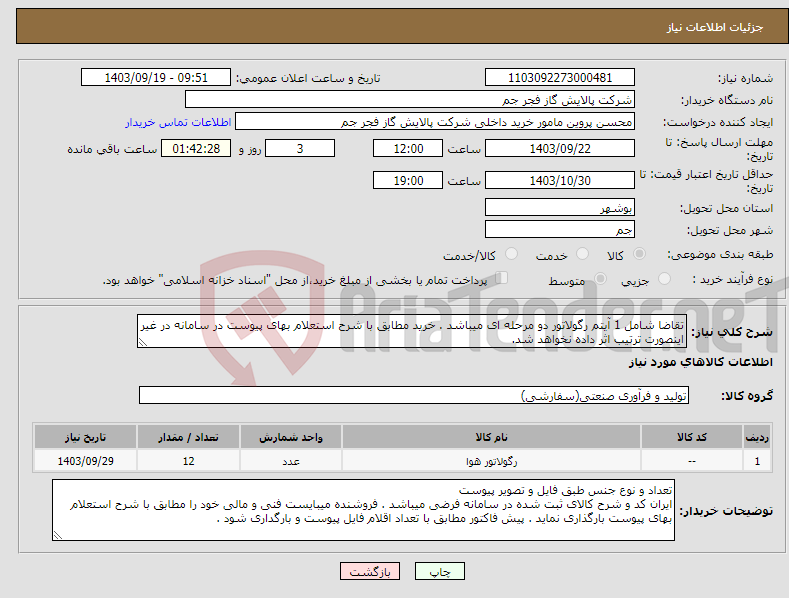Click the resize grip of شرح کلی نیاز textarea

143,342
